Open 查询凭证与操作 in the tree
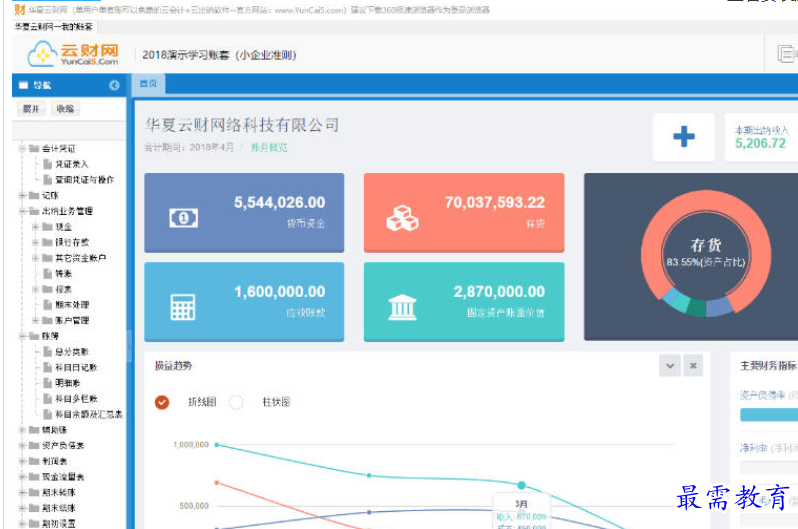The height and width of the screenshot is (529, 798). tap(84, 180)
